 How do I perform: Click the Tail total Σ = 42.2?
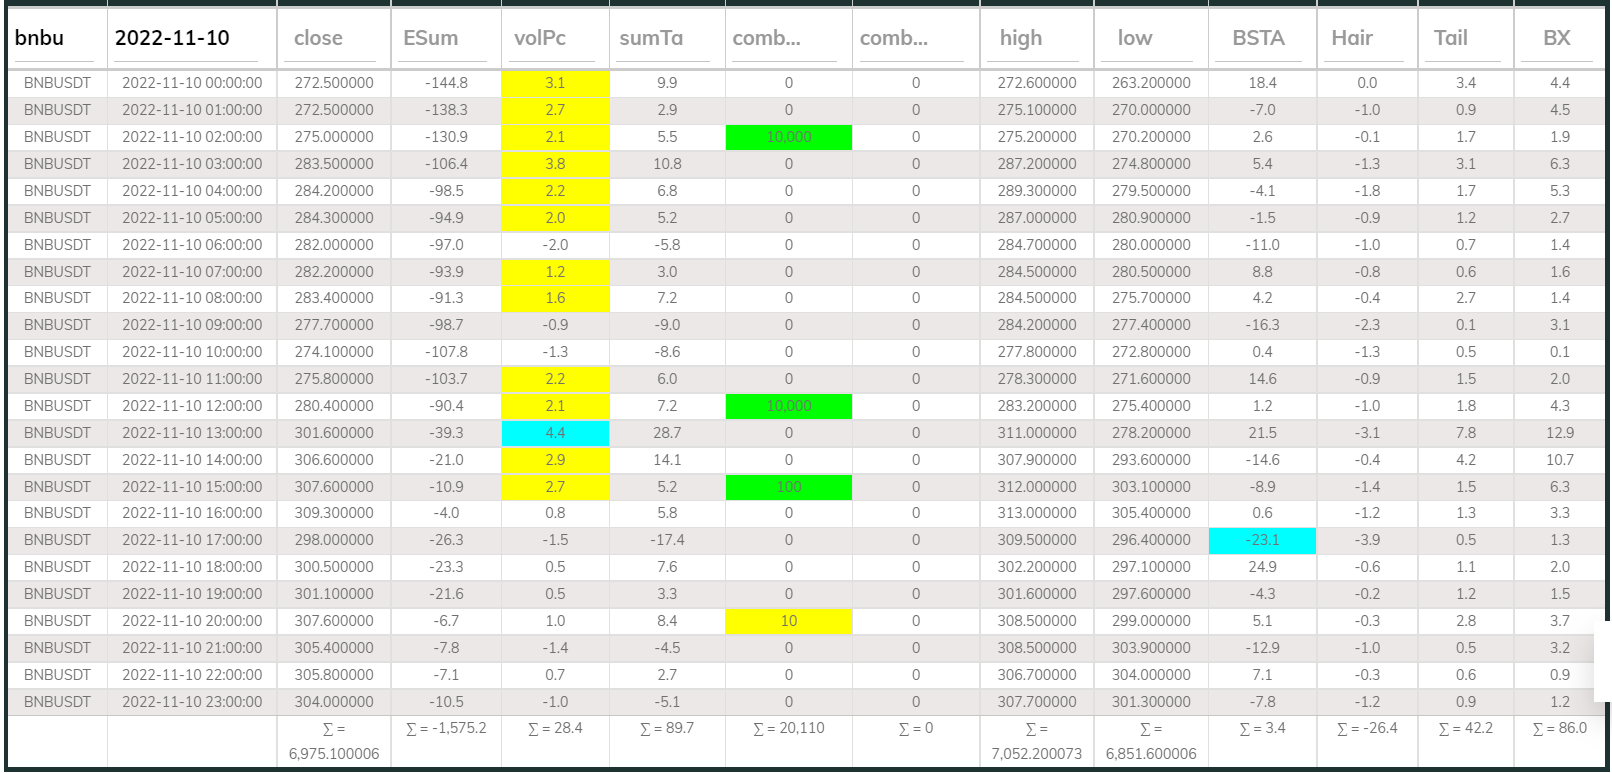1466,728
